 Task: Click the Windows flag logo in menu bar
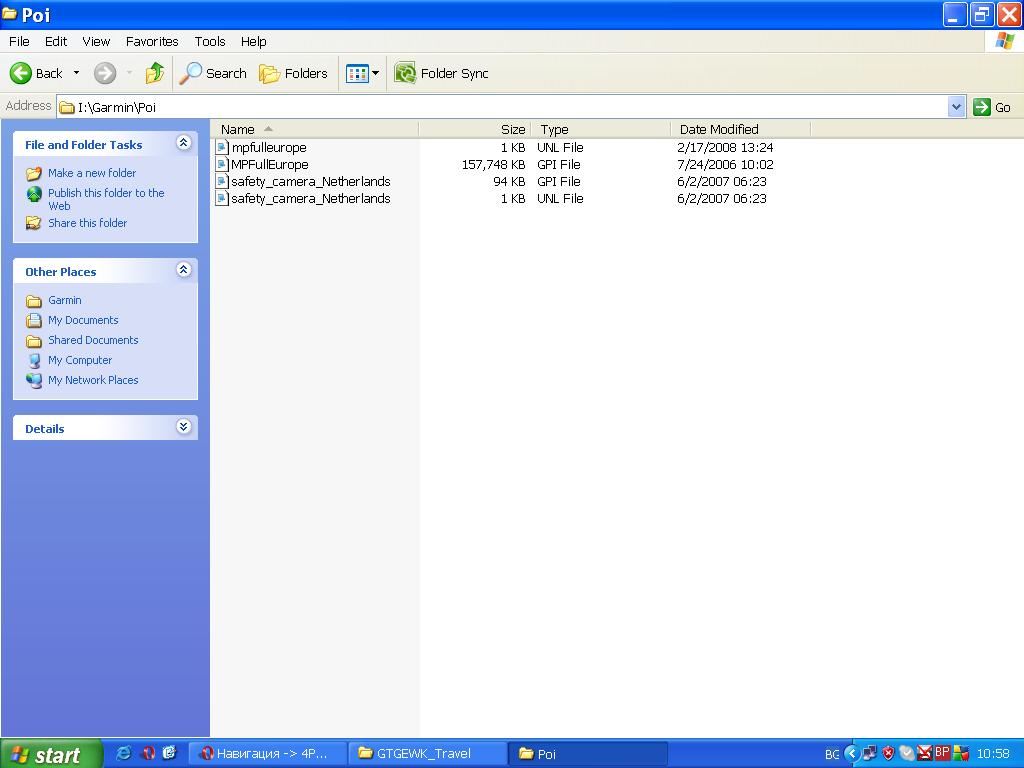pos(1004,41)
